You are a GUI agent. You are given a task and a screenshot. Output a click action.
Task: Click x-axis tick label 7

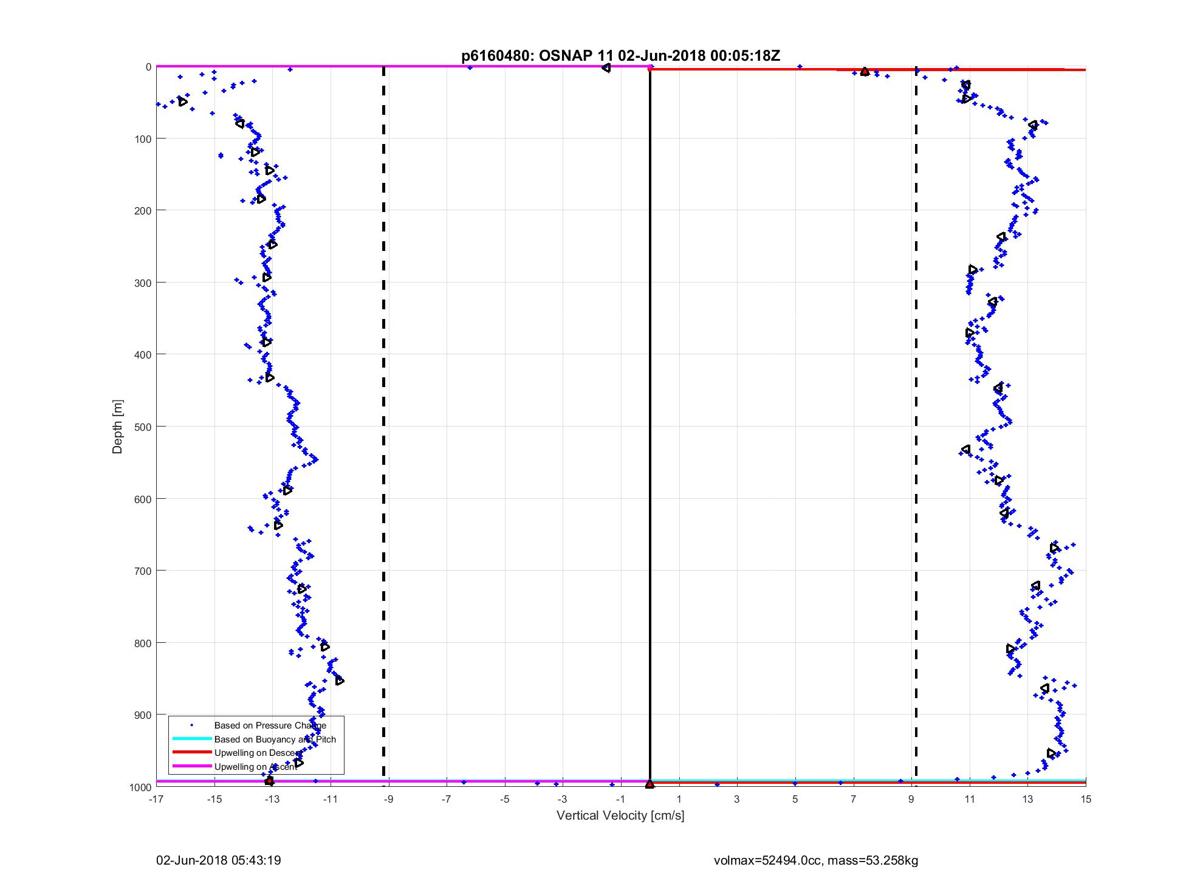coord(853,799)
